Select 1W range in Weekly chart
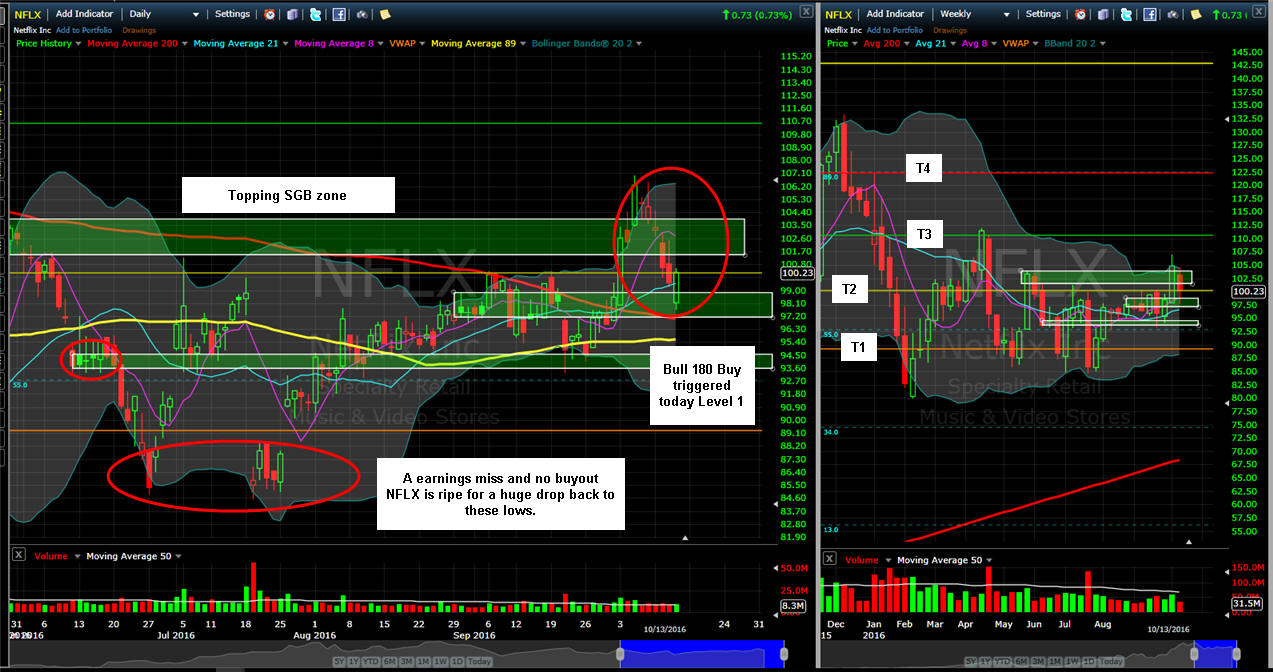1273x672 pixels. click(1072, 661)
